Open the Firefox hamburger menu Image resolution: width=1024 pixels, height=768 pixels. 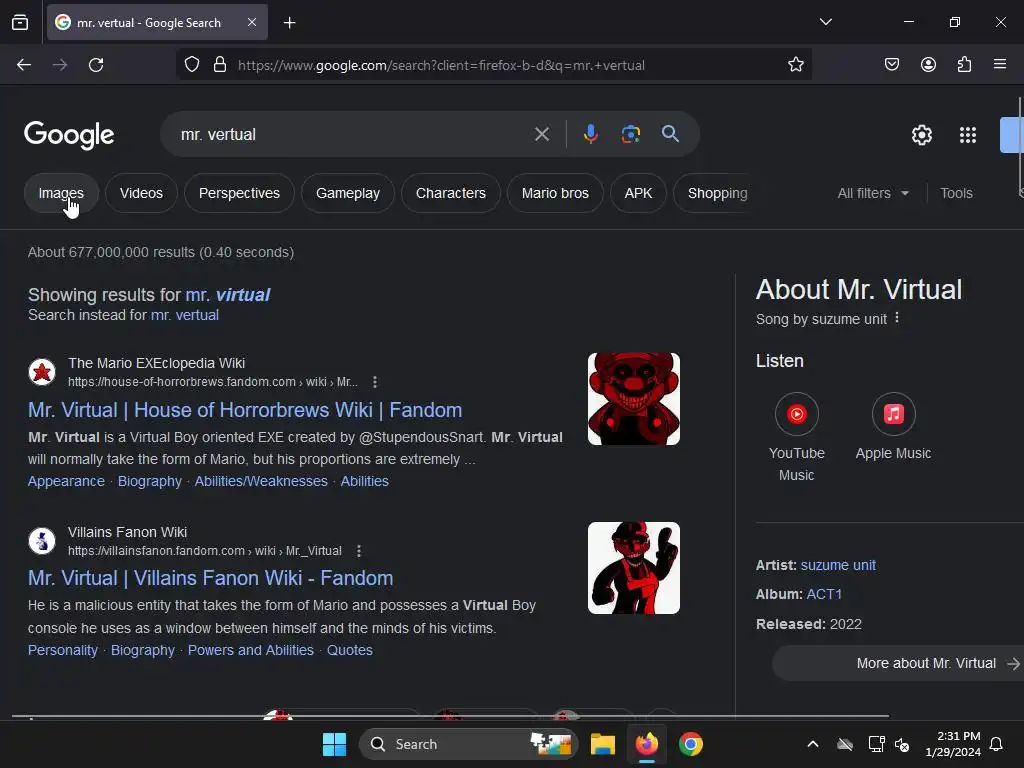pos(1000,64)
